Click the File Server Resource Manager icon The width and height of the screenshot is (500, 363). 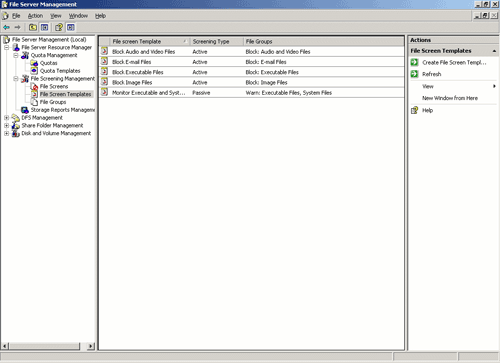(x=16, y=48)
